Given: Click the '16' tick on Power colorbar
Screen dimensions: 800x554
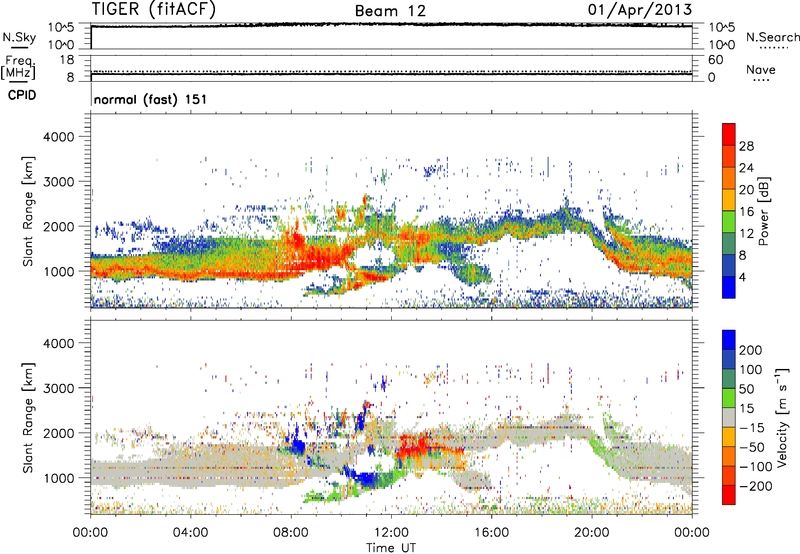Looking at the screenshot, I should click(x=746, y=212).
